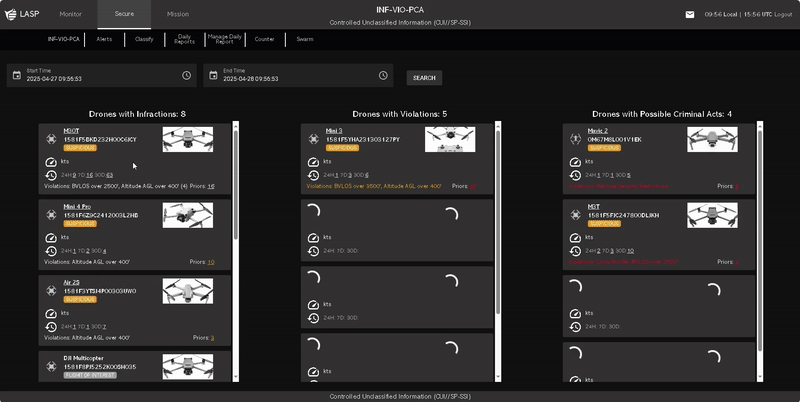Open the Mavic 2 name link
Image resolution: width=800 pixels, height=402 pixels.
pos(597,131)
